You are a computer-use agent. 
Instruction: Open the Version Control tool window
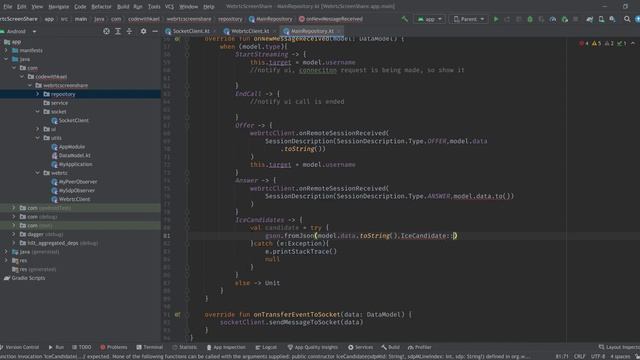(x=20, y=347)
